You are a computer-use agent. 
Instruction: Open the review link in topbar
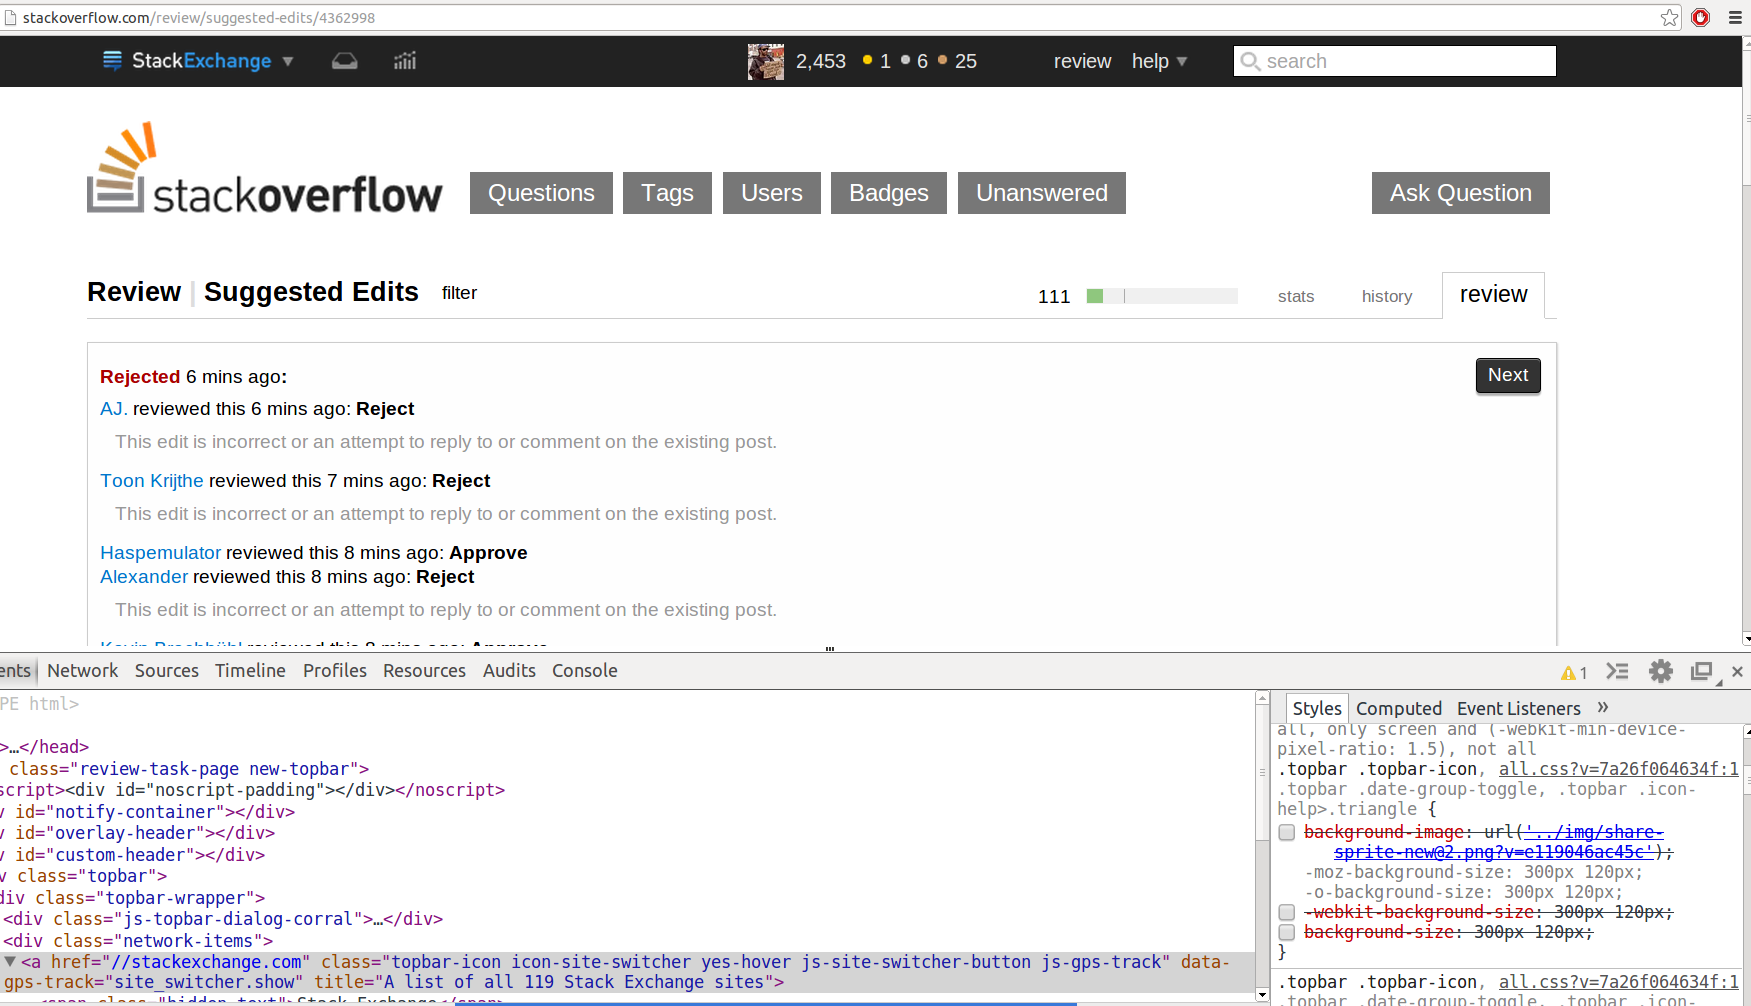pyautogui.click(x=1082, y=61)
